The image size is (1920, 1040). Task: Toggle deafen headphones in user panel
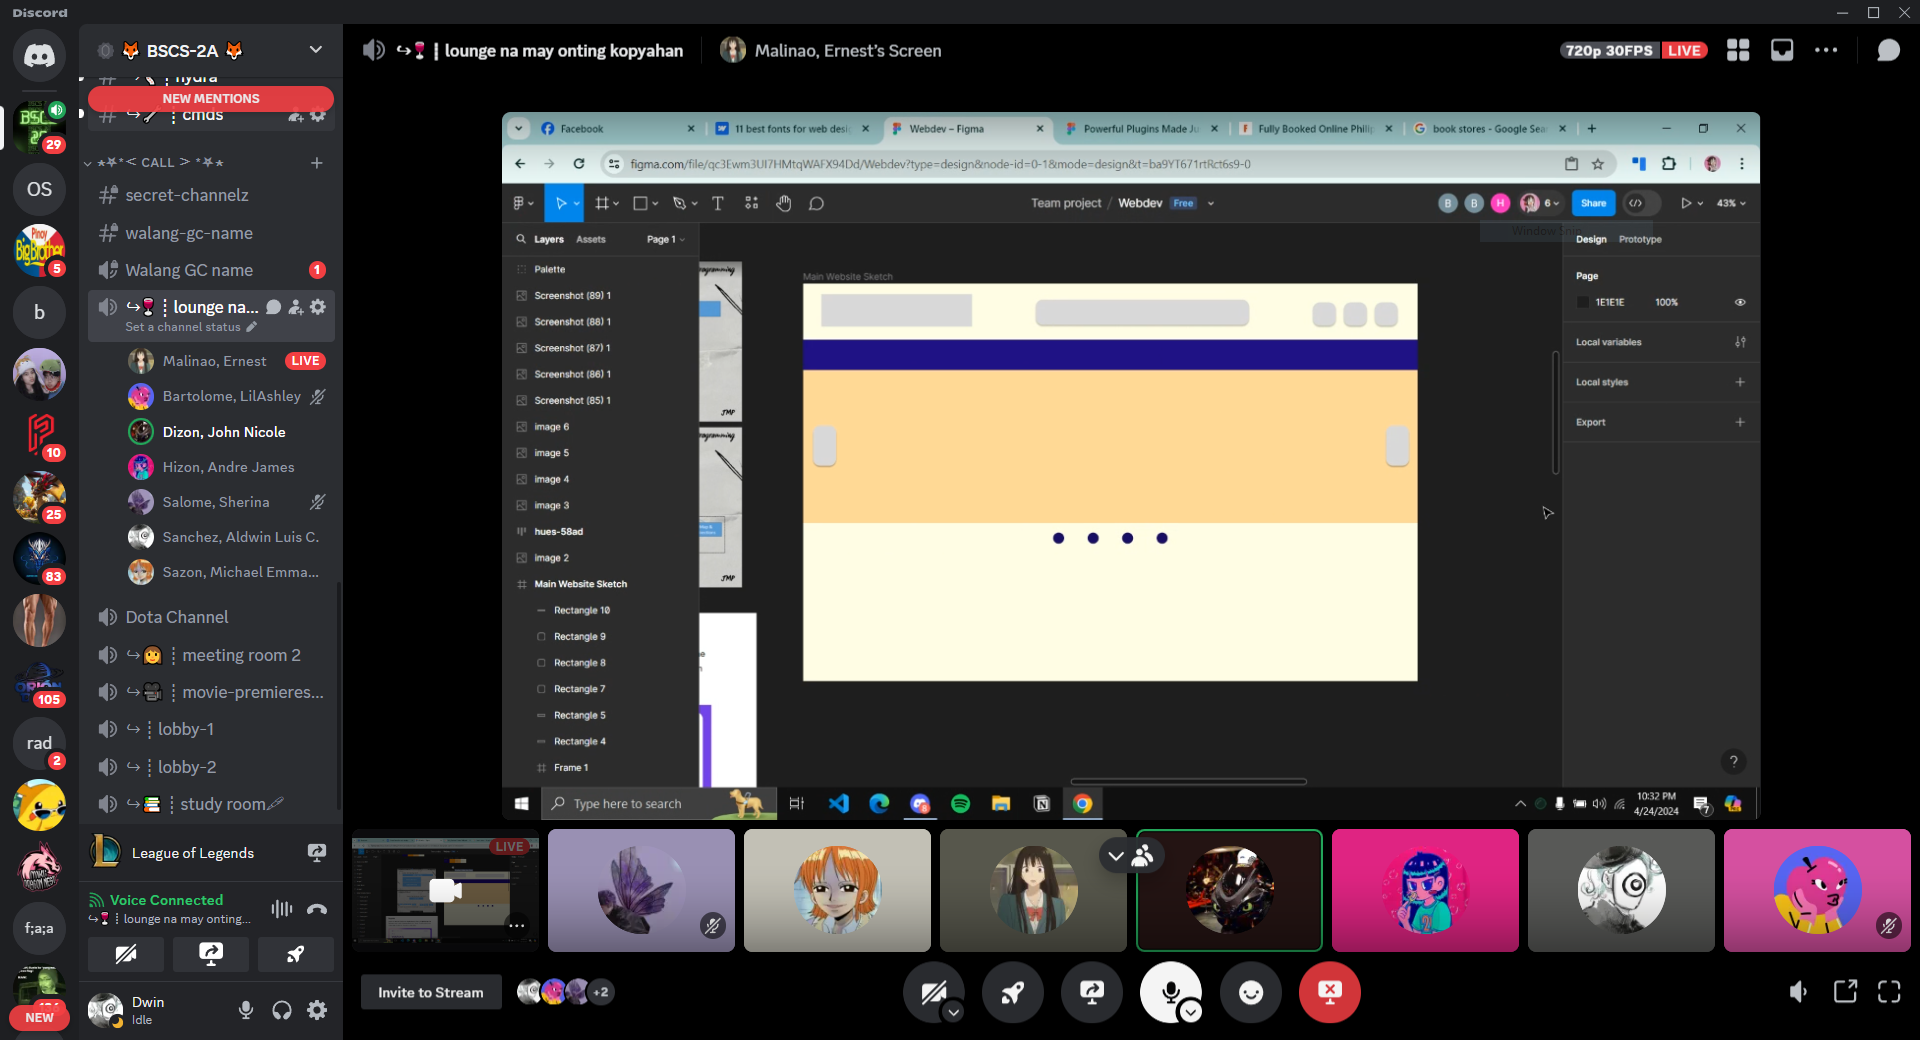[x=282, y=1010]
